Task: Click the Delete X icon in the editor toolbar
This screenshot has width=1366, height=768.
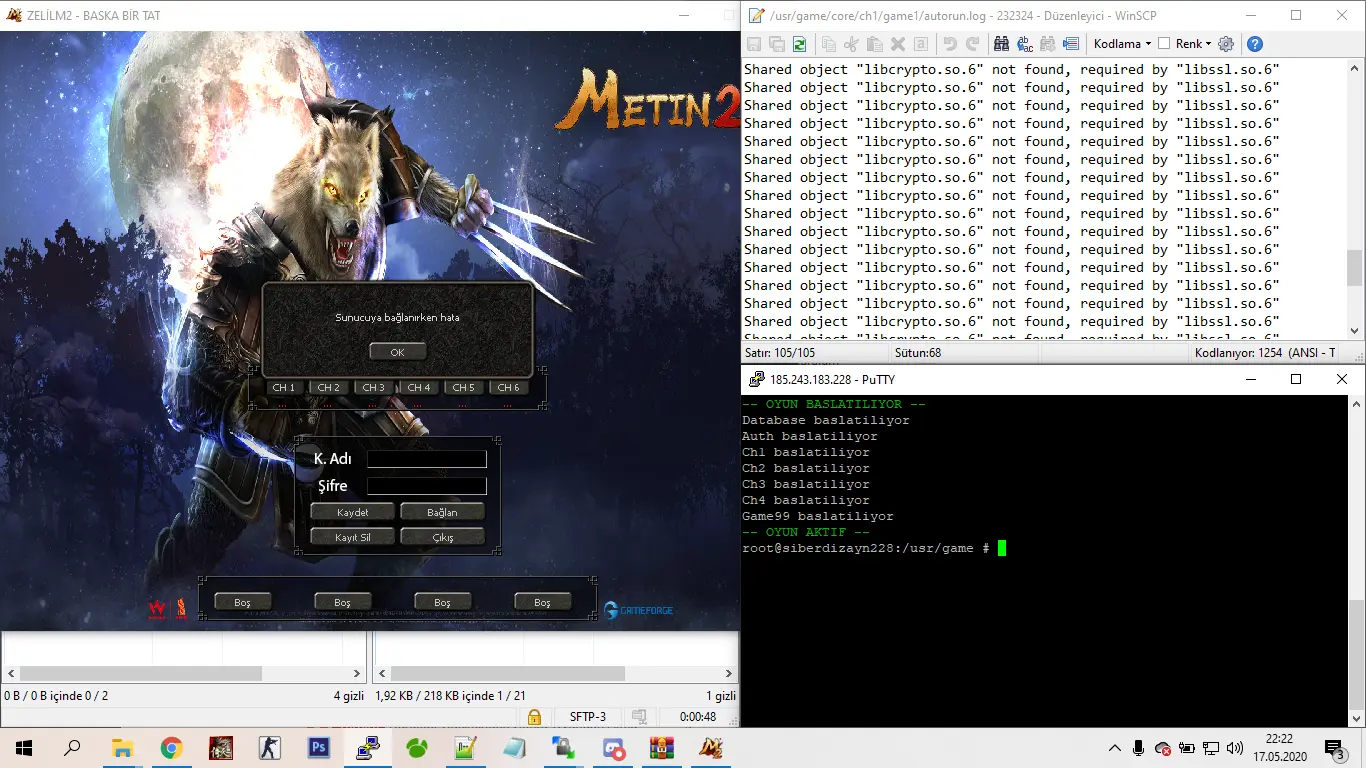Action: tap(897, 44)
